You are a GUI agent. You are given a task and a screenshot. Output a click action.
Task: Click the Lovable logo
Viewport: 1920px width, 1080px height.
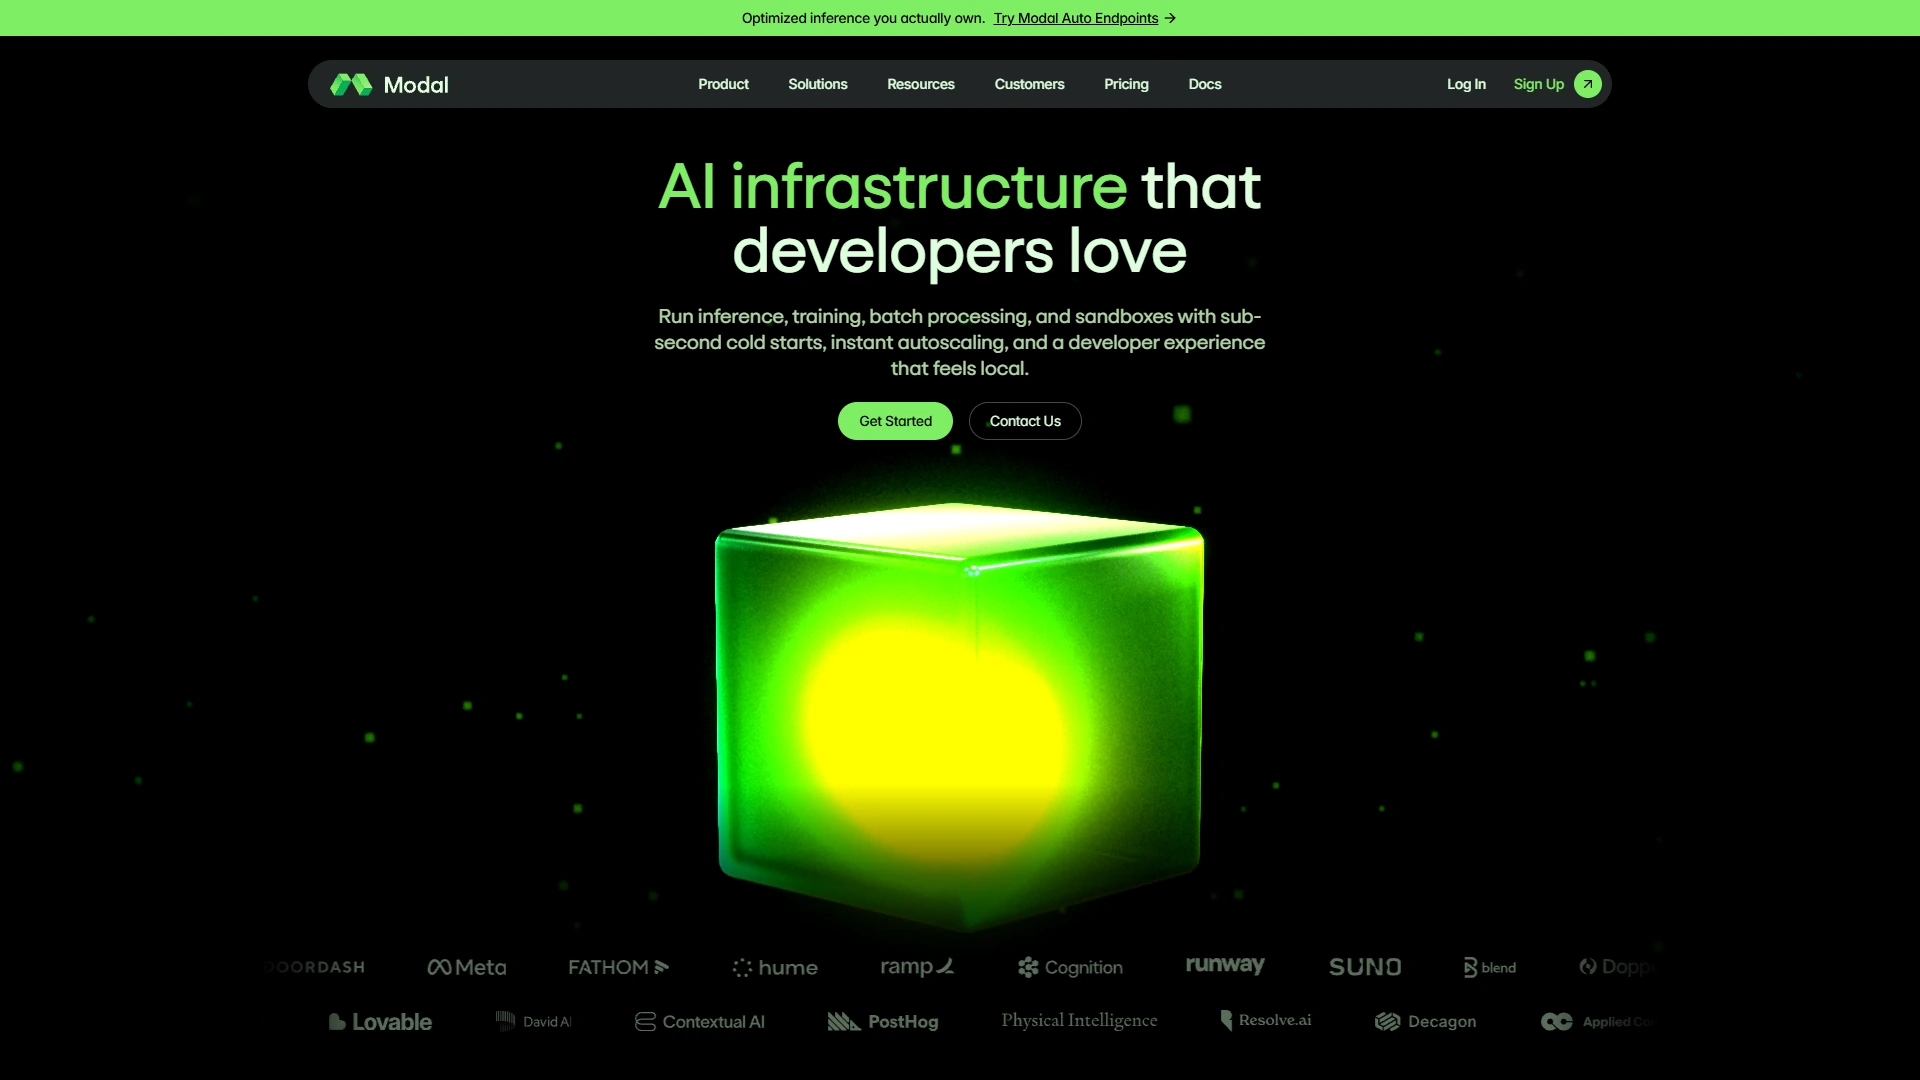point(380,1022)
